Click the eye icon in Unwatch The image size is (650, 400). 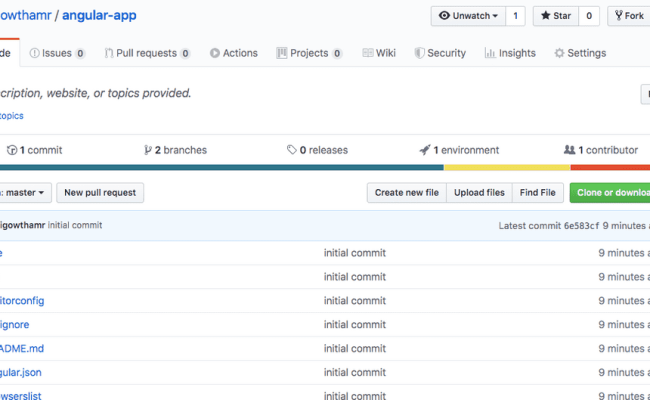444,16
